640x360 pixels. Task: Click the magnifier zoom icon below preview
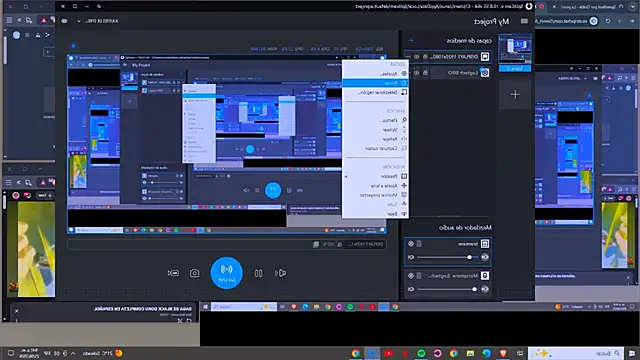click(x=340, y=244)
